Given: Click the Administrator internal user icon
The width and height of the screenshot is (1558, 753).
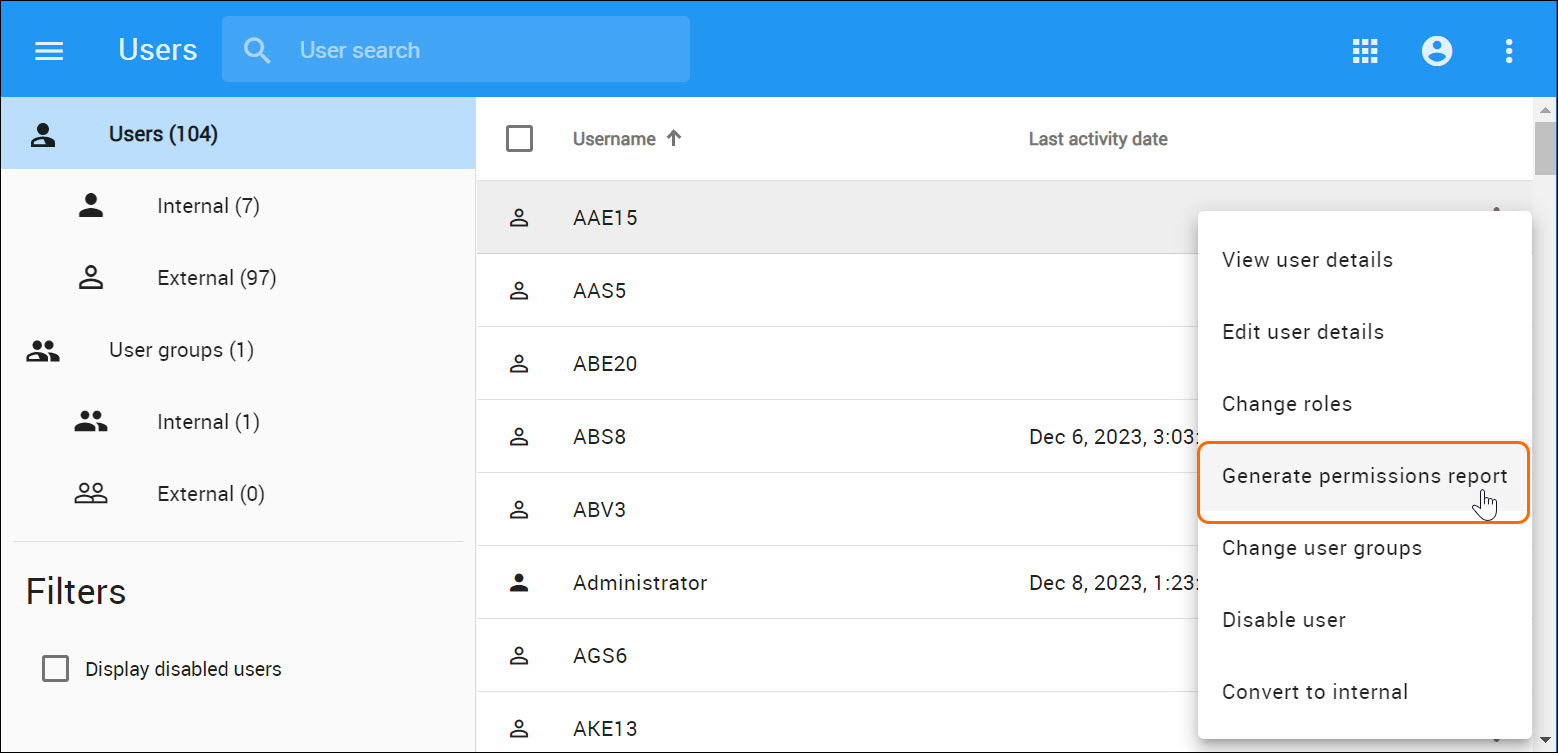Looking at the screenshot, I should (519, 583).
